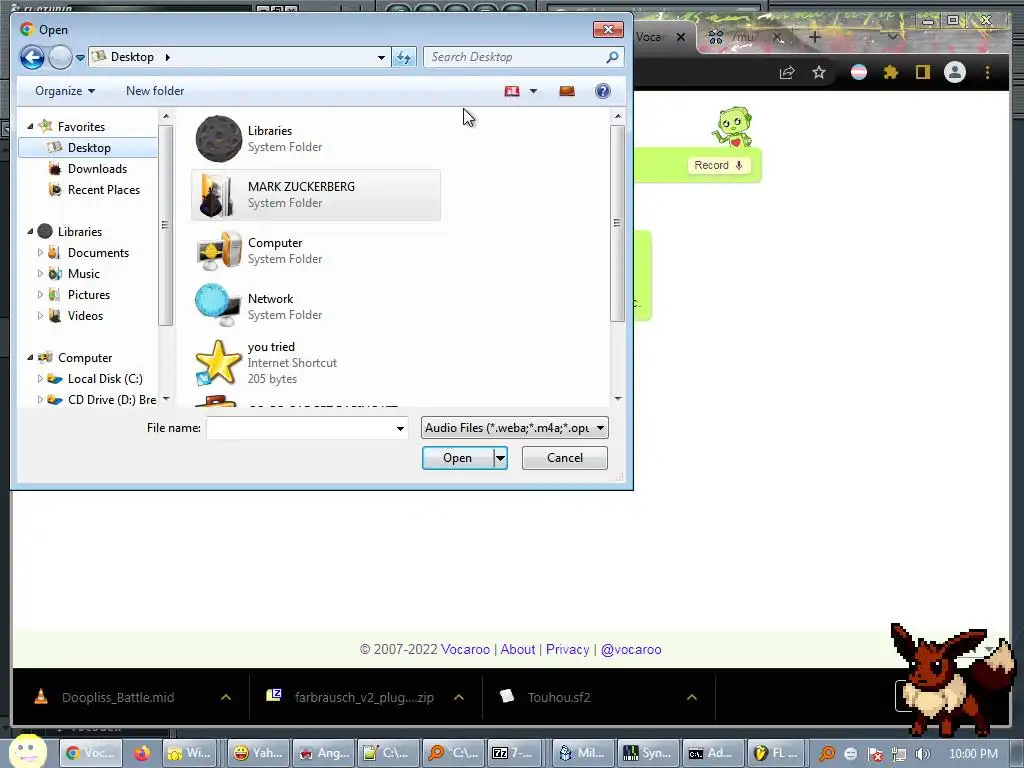Select Desktop under Favorites
1024x768 pixels.
click(88, 148)
